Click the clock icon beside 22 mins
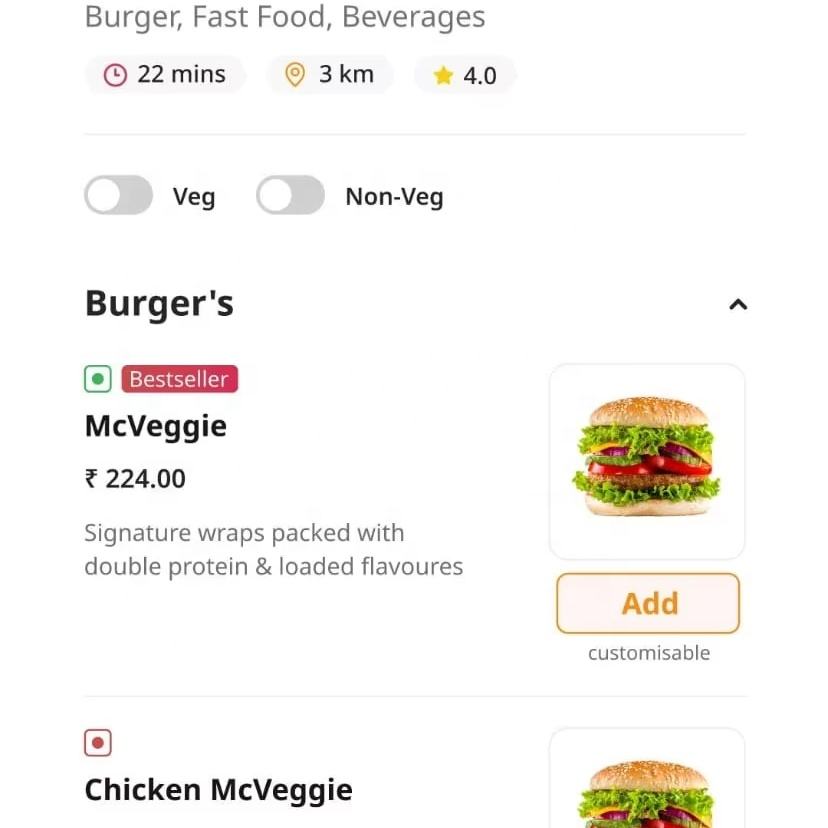Viewport: 828px width, 828px height. [x=116, y=75]
